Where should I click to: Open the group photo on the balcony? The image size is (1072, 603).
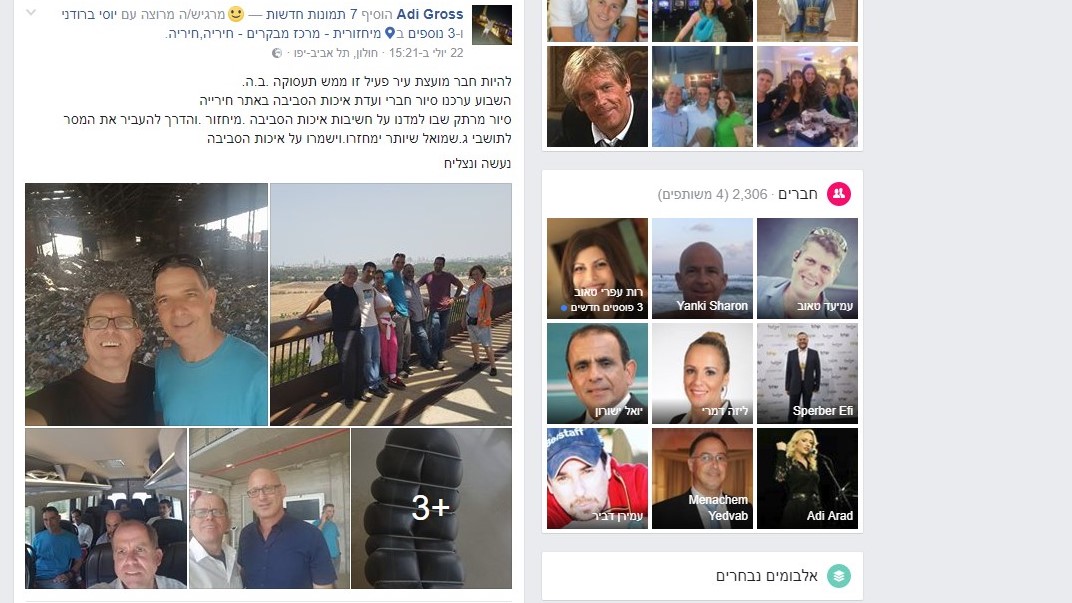click(391, 304)
